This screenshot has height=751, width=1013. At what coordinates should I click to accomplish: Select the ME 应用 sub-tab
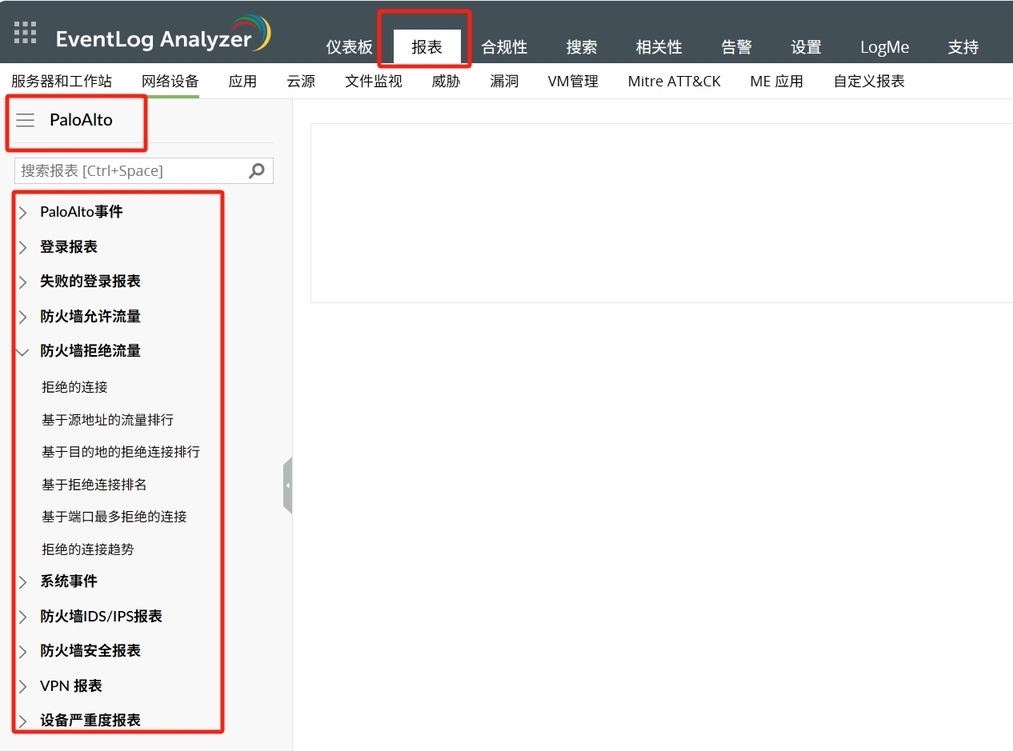[777, 81]
